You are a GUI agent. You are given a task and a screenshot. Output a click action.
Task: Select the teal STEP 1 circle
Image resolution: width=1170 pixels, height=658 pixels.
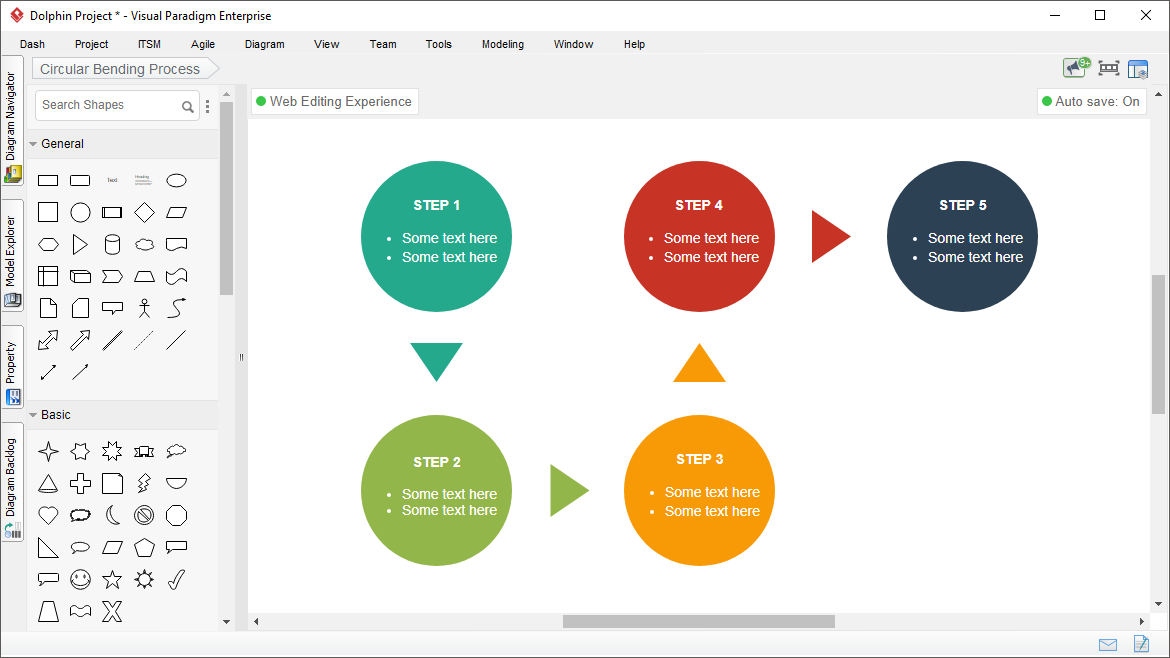437,236
